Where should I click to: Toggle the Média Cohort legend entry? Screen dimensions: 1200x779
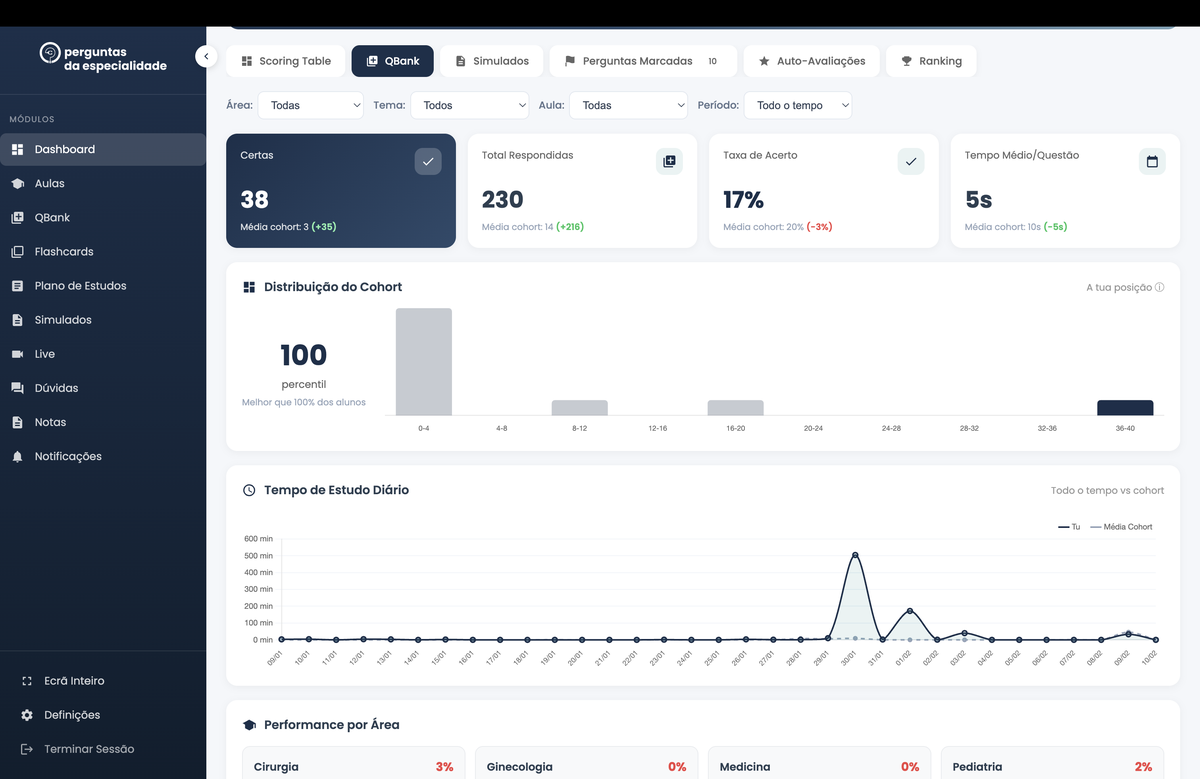1122,526
